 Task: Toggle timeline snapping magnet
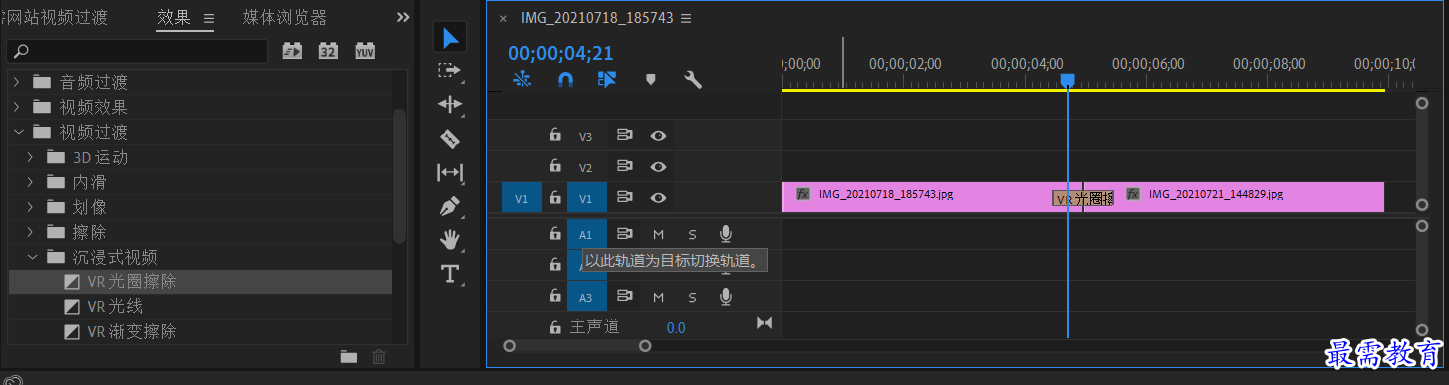pos(565,80)
